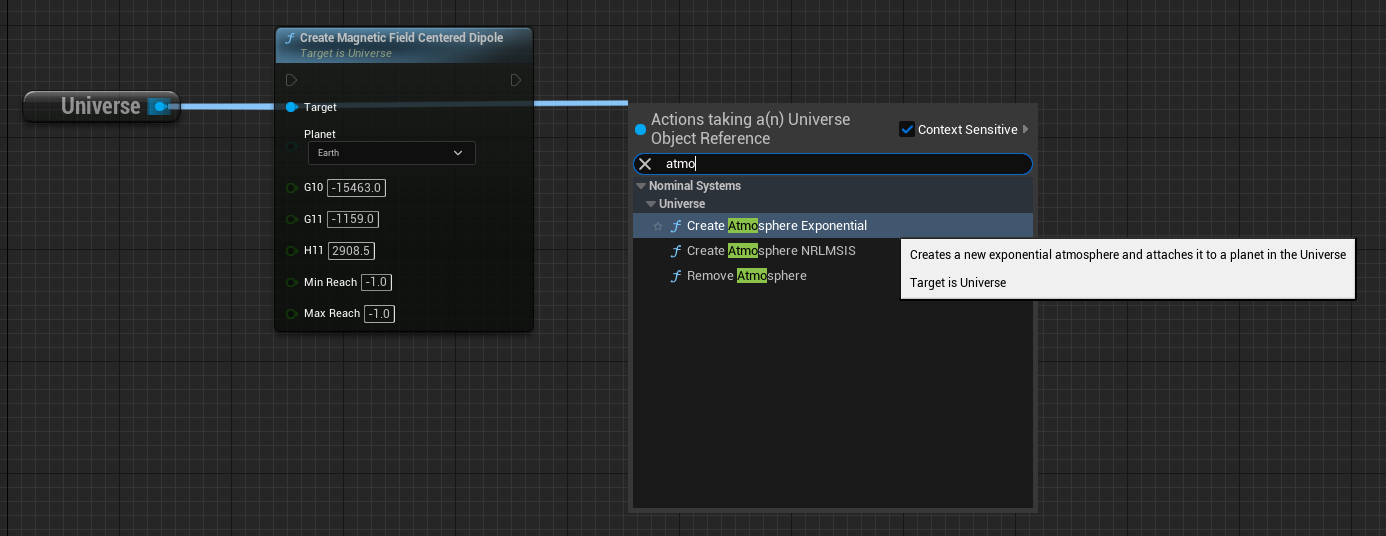Clear search with the X icon
1386x536 pixels.
click(646, 164)
